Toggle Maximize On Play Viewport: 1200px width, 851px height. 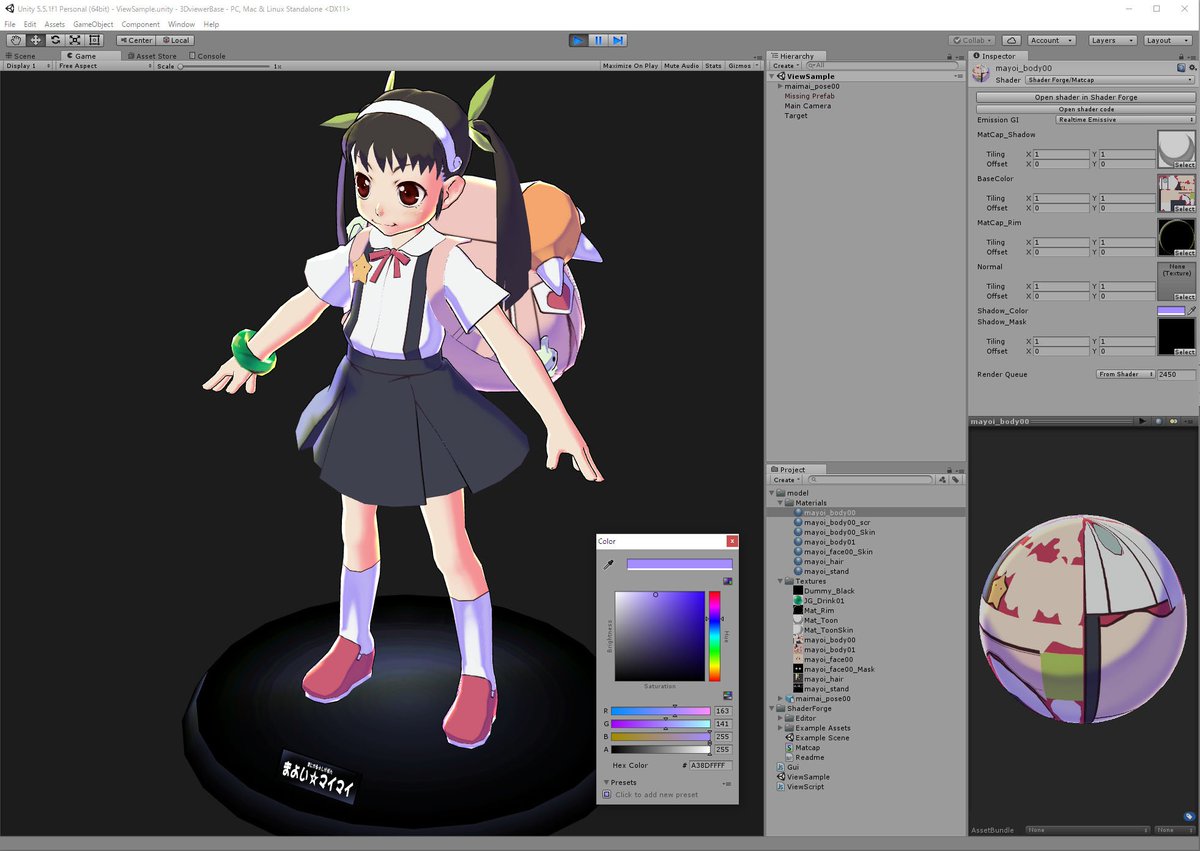click(630, 66)
